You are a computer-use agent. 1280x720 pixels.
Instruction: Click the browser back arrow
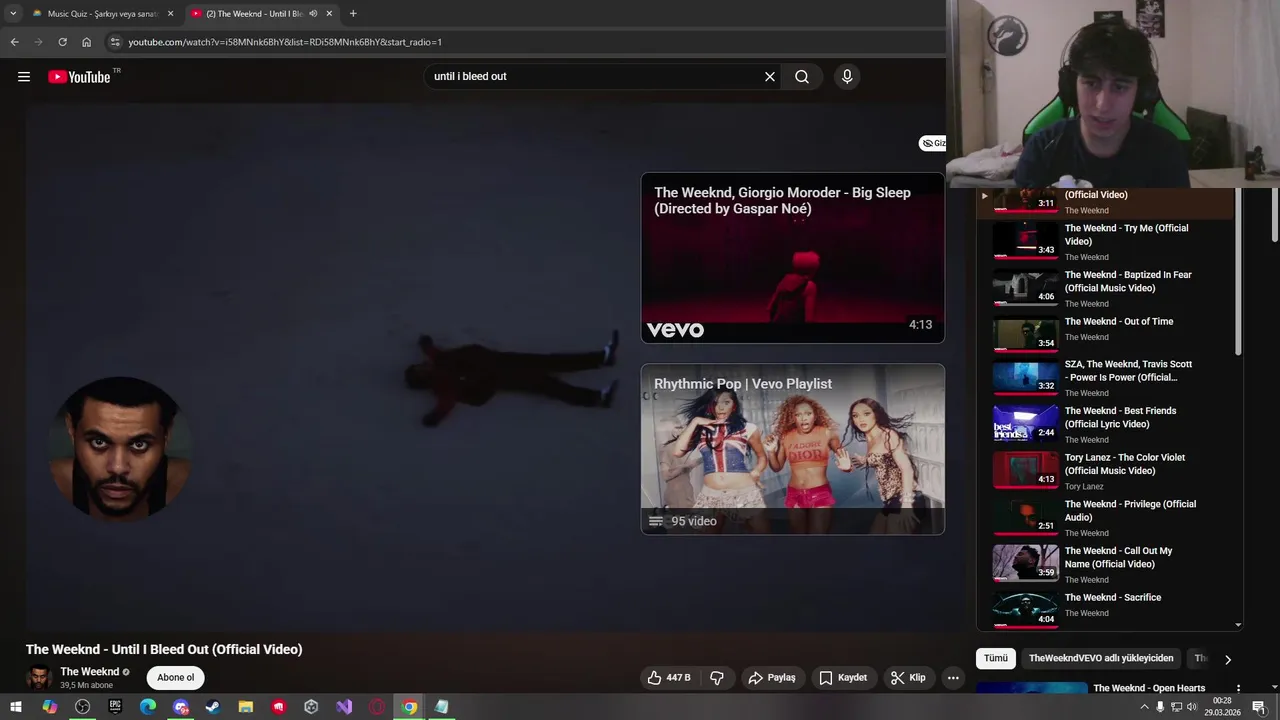14,42
